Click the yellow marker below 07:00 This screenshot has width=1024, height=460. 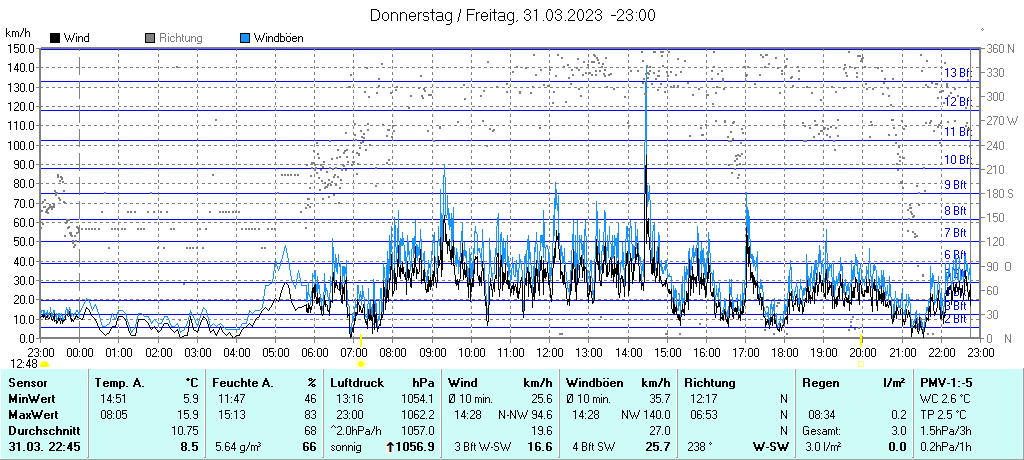(x=360, y=364)
